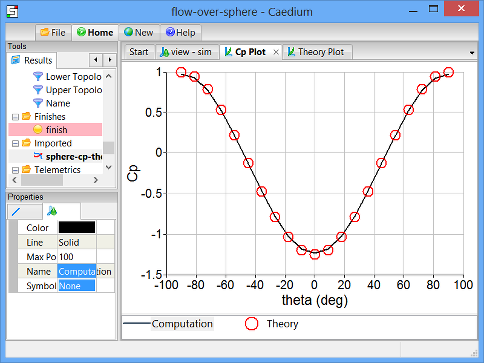The width and height of the screenshot is (484, 363).
Task: Click the tree horizontal scroll right arrow
Action: (x=96, y=180)
